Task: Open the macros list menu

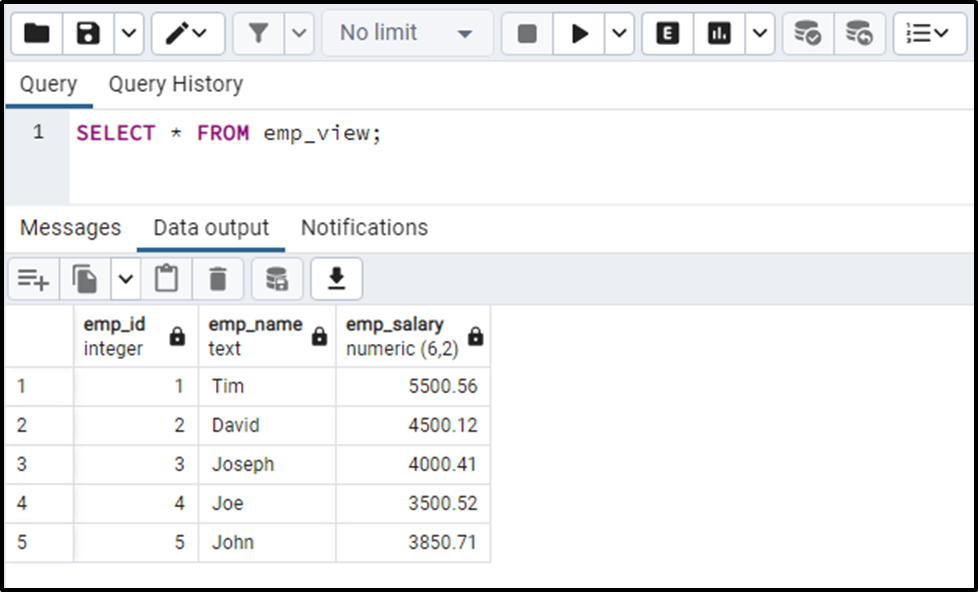Action: pos(929,33)
